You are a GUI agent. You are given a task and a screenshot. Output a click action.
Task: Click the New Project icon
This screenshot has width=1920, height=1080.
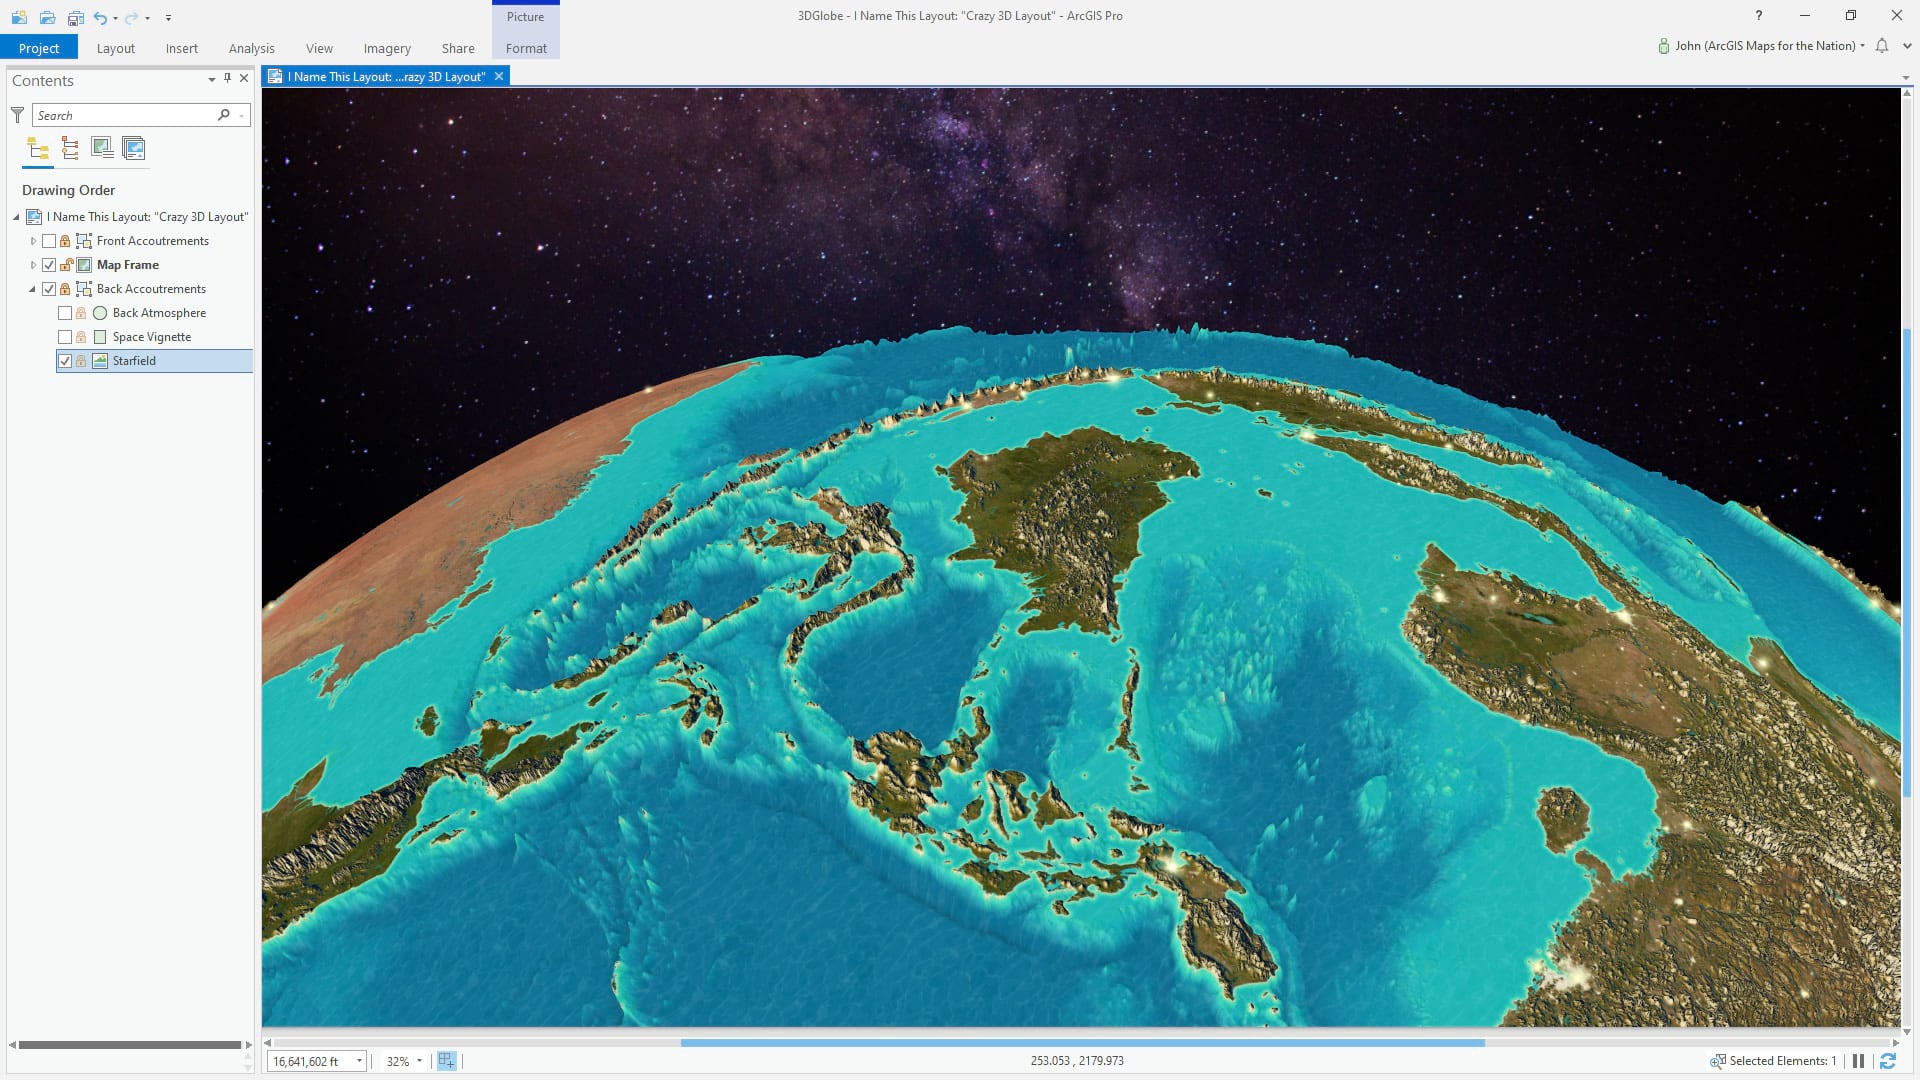19,17
